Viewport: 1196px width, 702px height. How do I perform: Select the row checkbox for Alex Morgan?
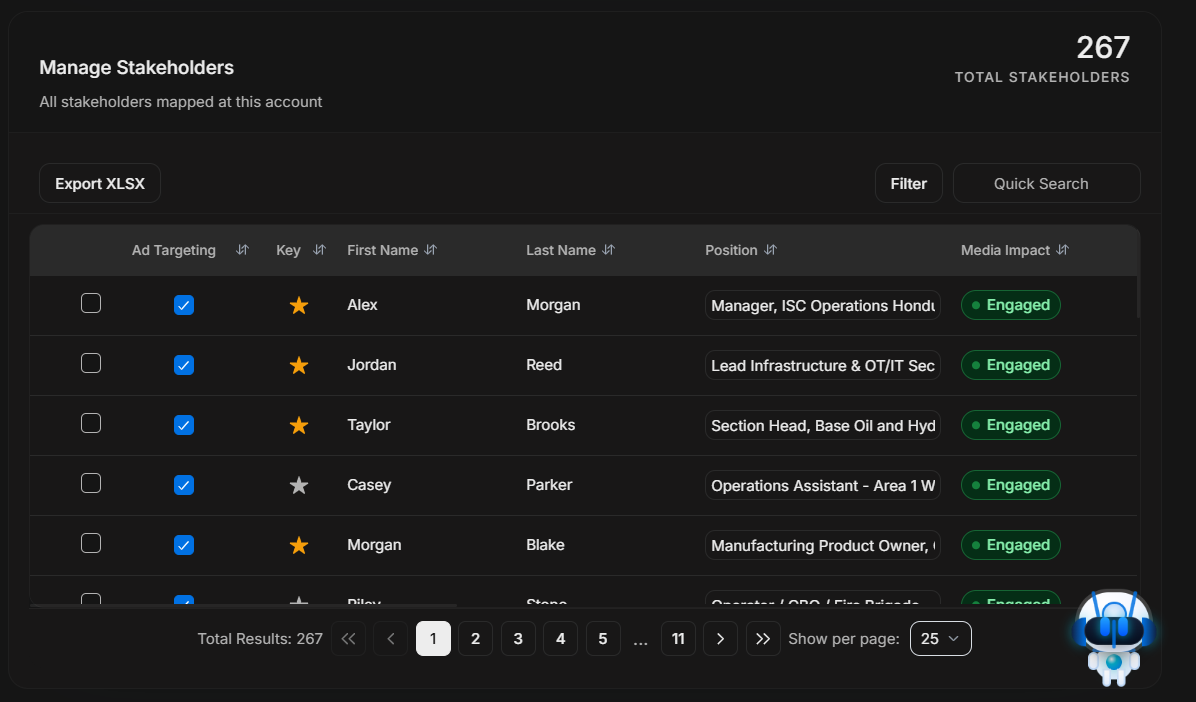point(91,303)
